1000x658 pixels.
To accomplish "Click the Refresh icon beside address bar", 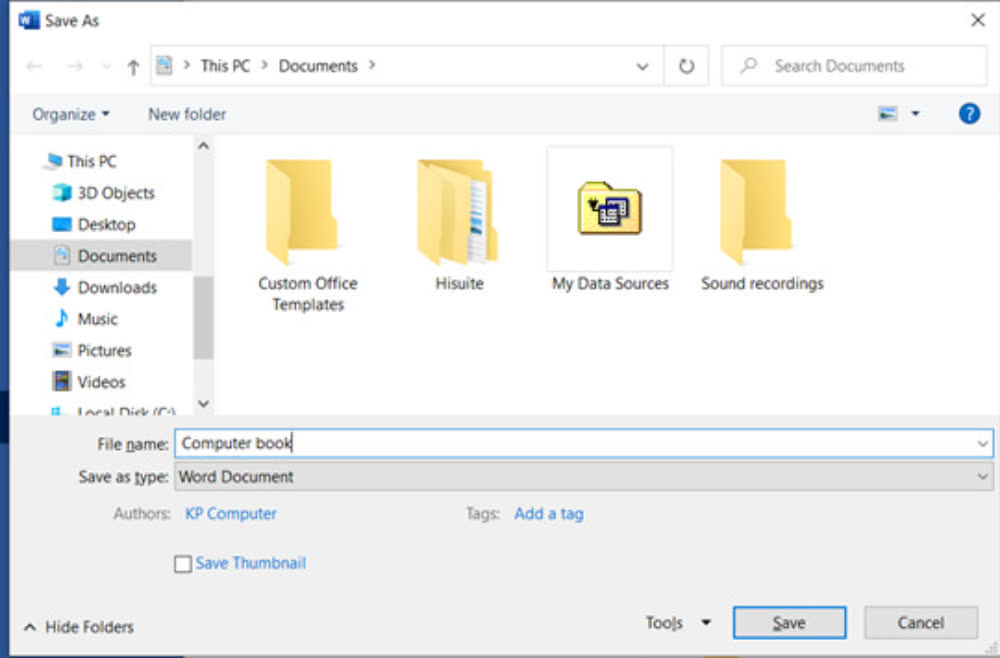I will point(686,66).
